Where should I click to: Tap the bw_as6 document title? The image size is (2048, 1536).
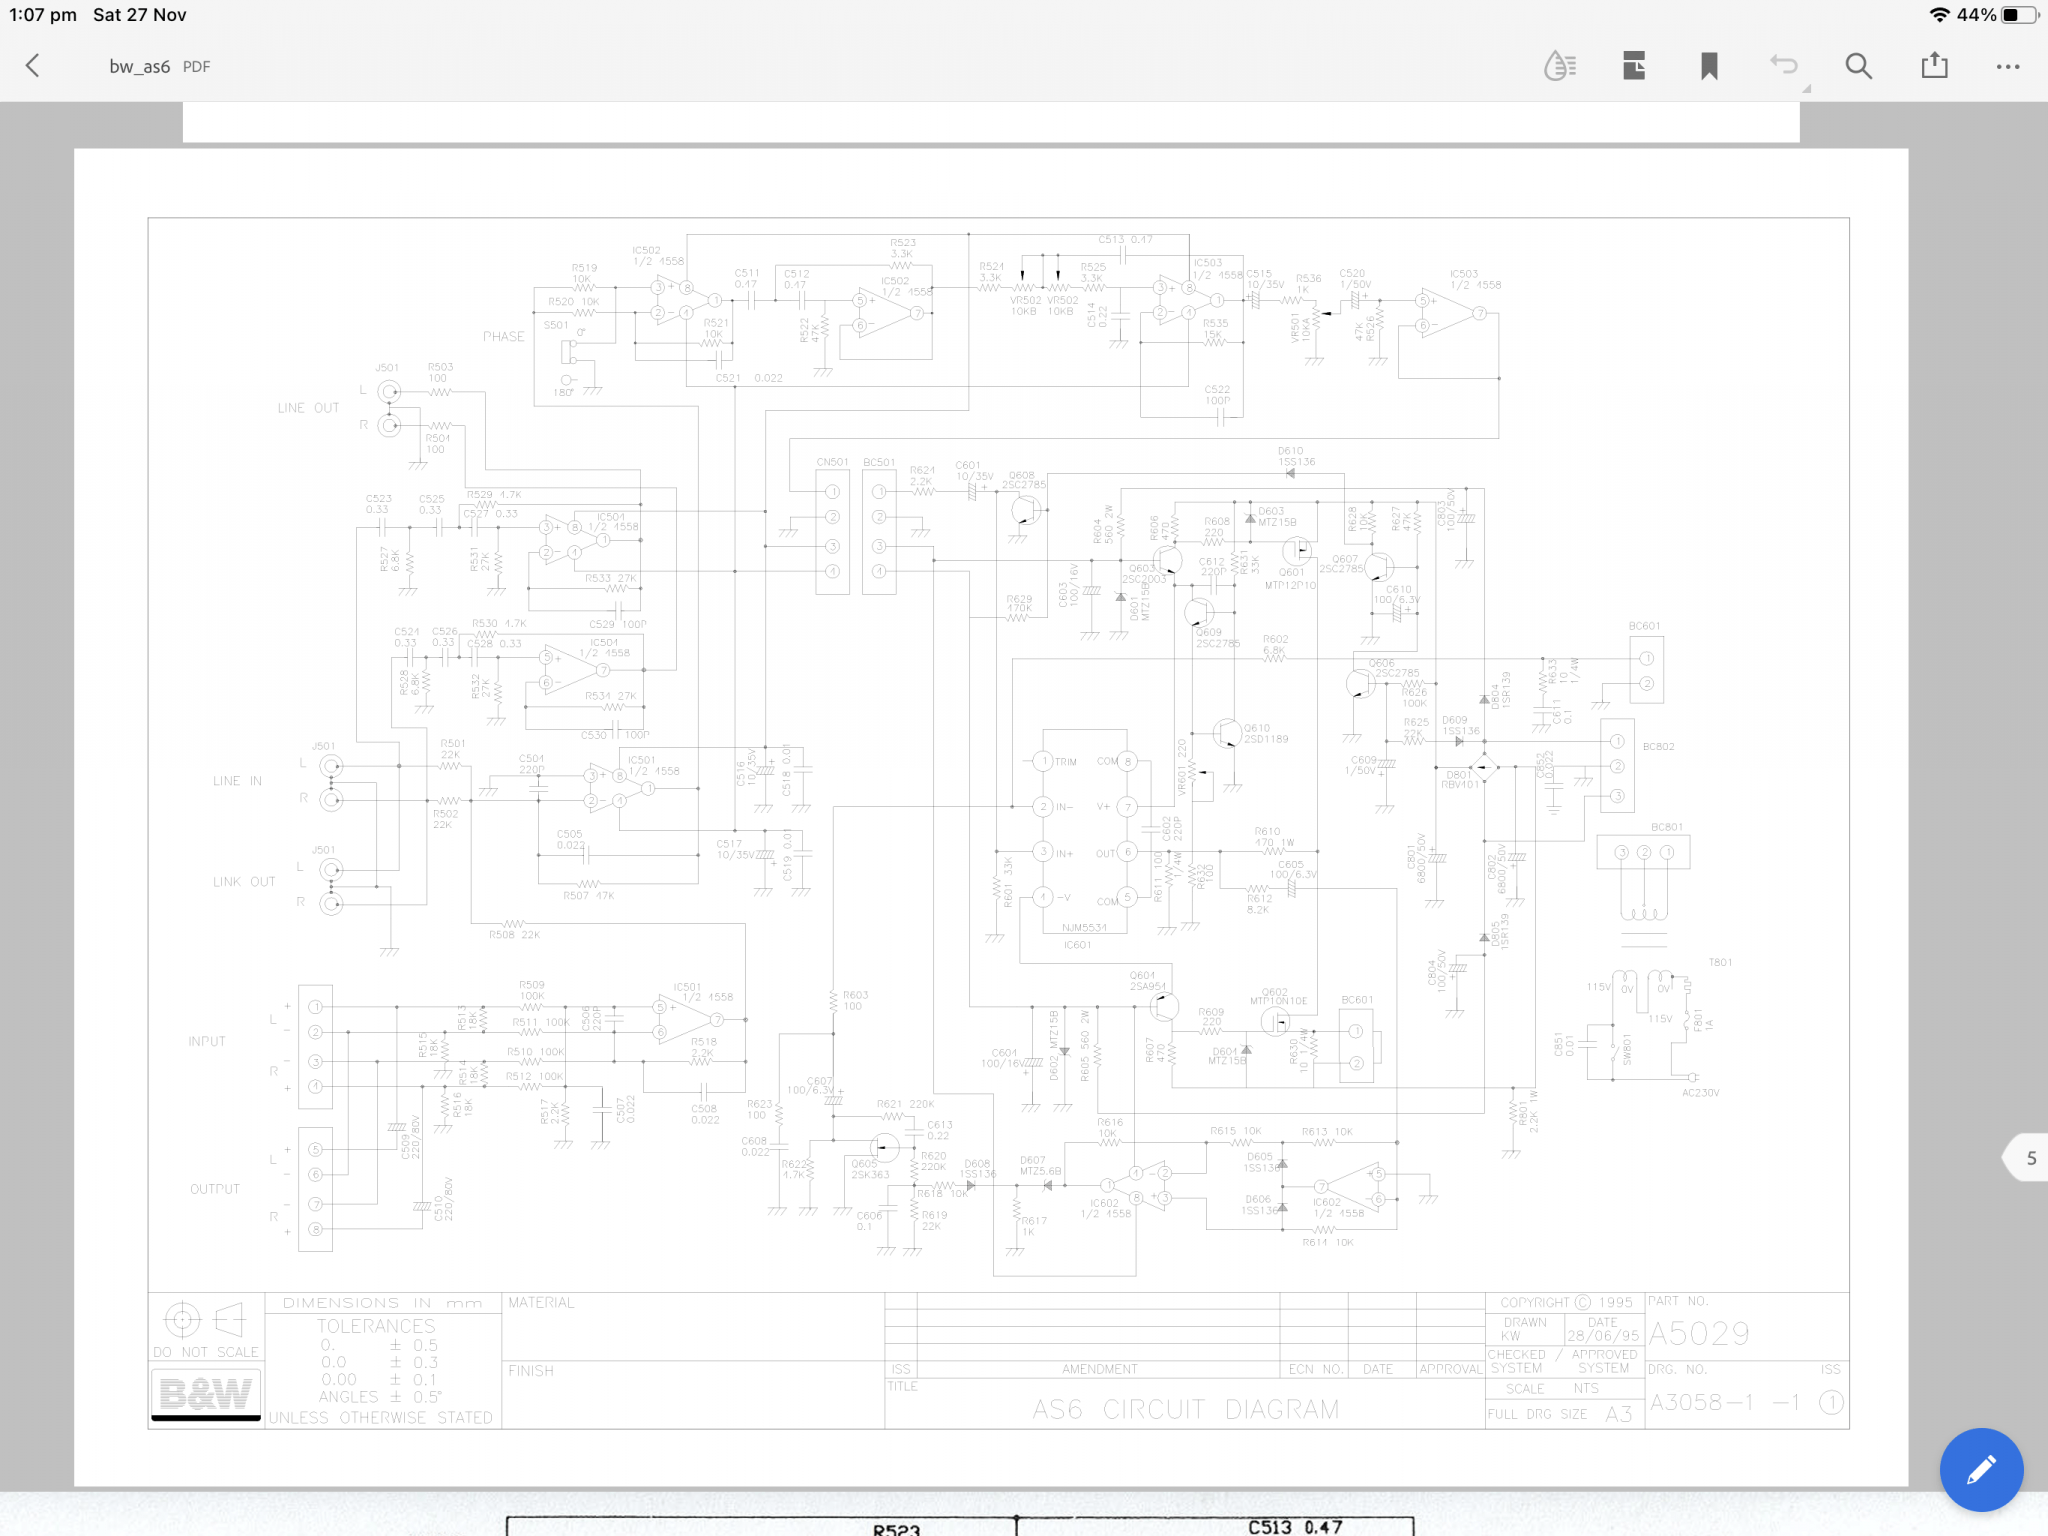139,67
